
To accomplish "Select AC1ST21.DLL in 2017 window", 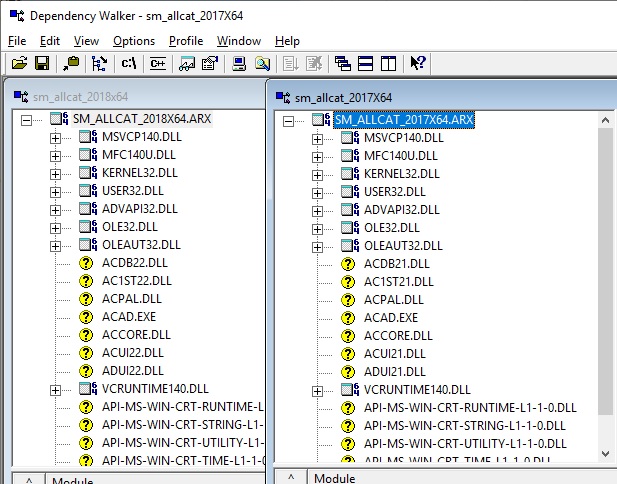I will tap(399, 282).
